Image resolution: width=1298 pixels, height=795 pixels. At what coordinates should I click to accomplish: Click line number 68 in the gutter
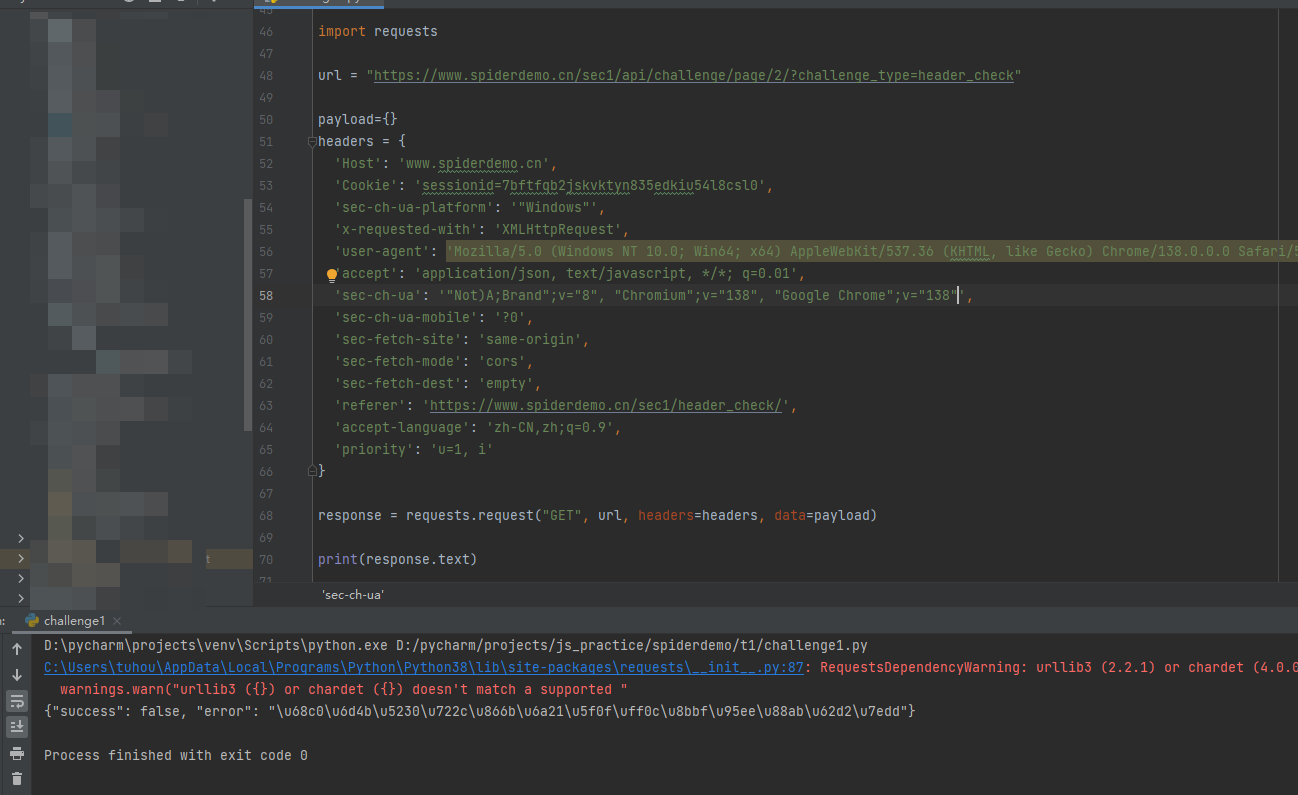tap(265, 516)
